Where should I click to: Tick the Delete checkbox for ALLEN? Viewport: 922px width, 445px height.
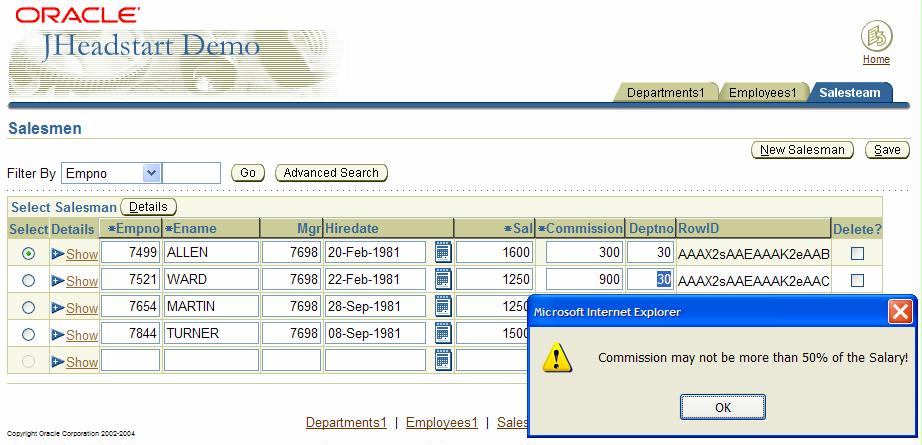(x=857, y=253)
